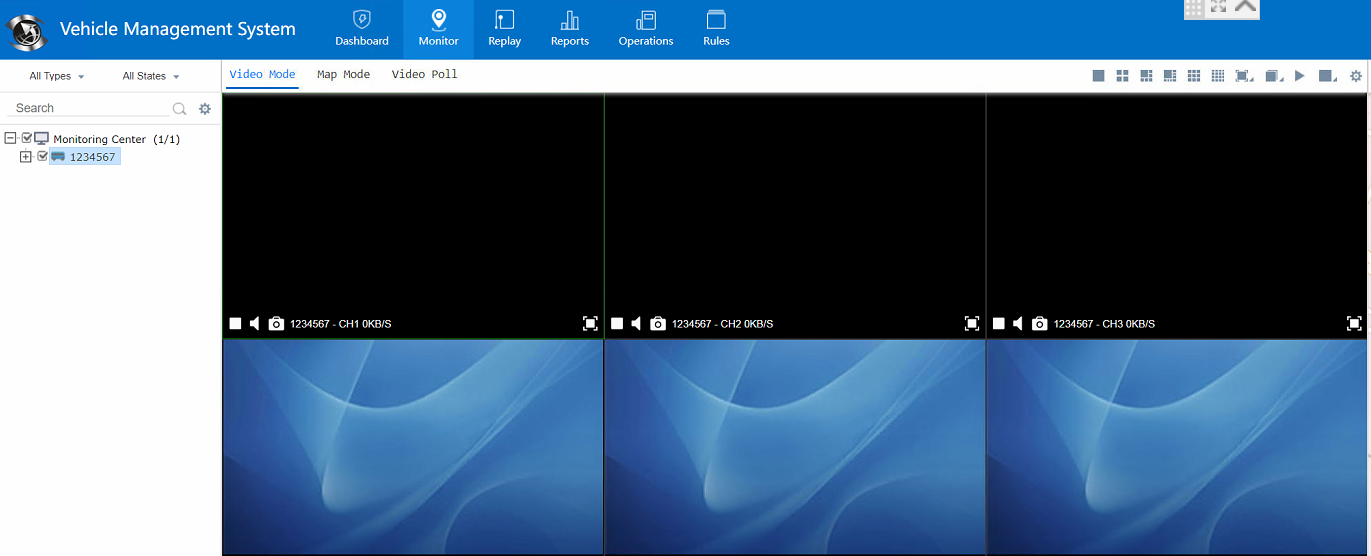Toggle the 1234567 vehicle checkbox

(x=42, y=156)
